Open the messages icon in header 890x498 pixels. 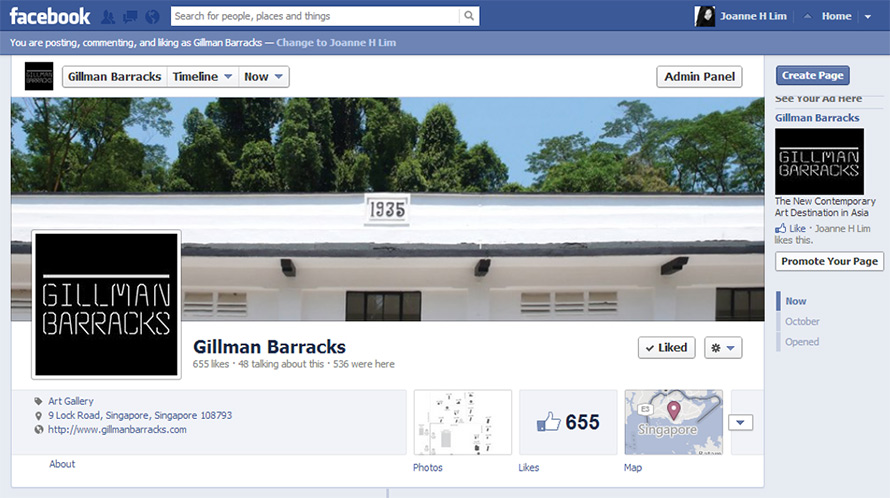(130, 17)
